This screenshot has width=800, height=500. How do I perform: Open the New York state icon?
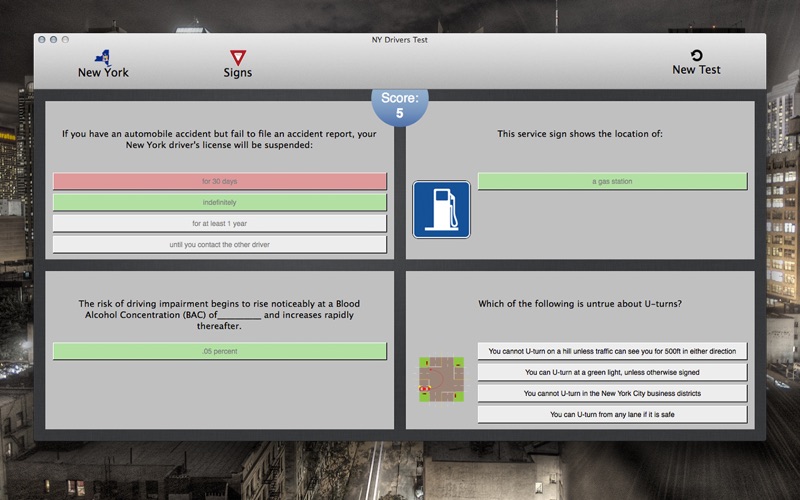pyautogui.click(x=104, y=58)
